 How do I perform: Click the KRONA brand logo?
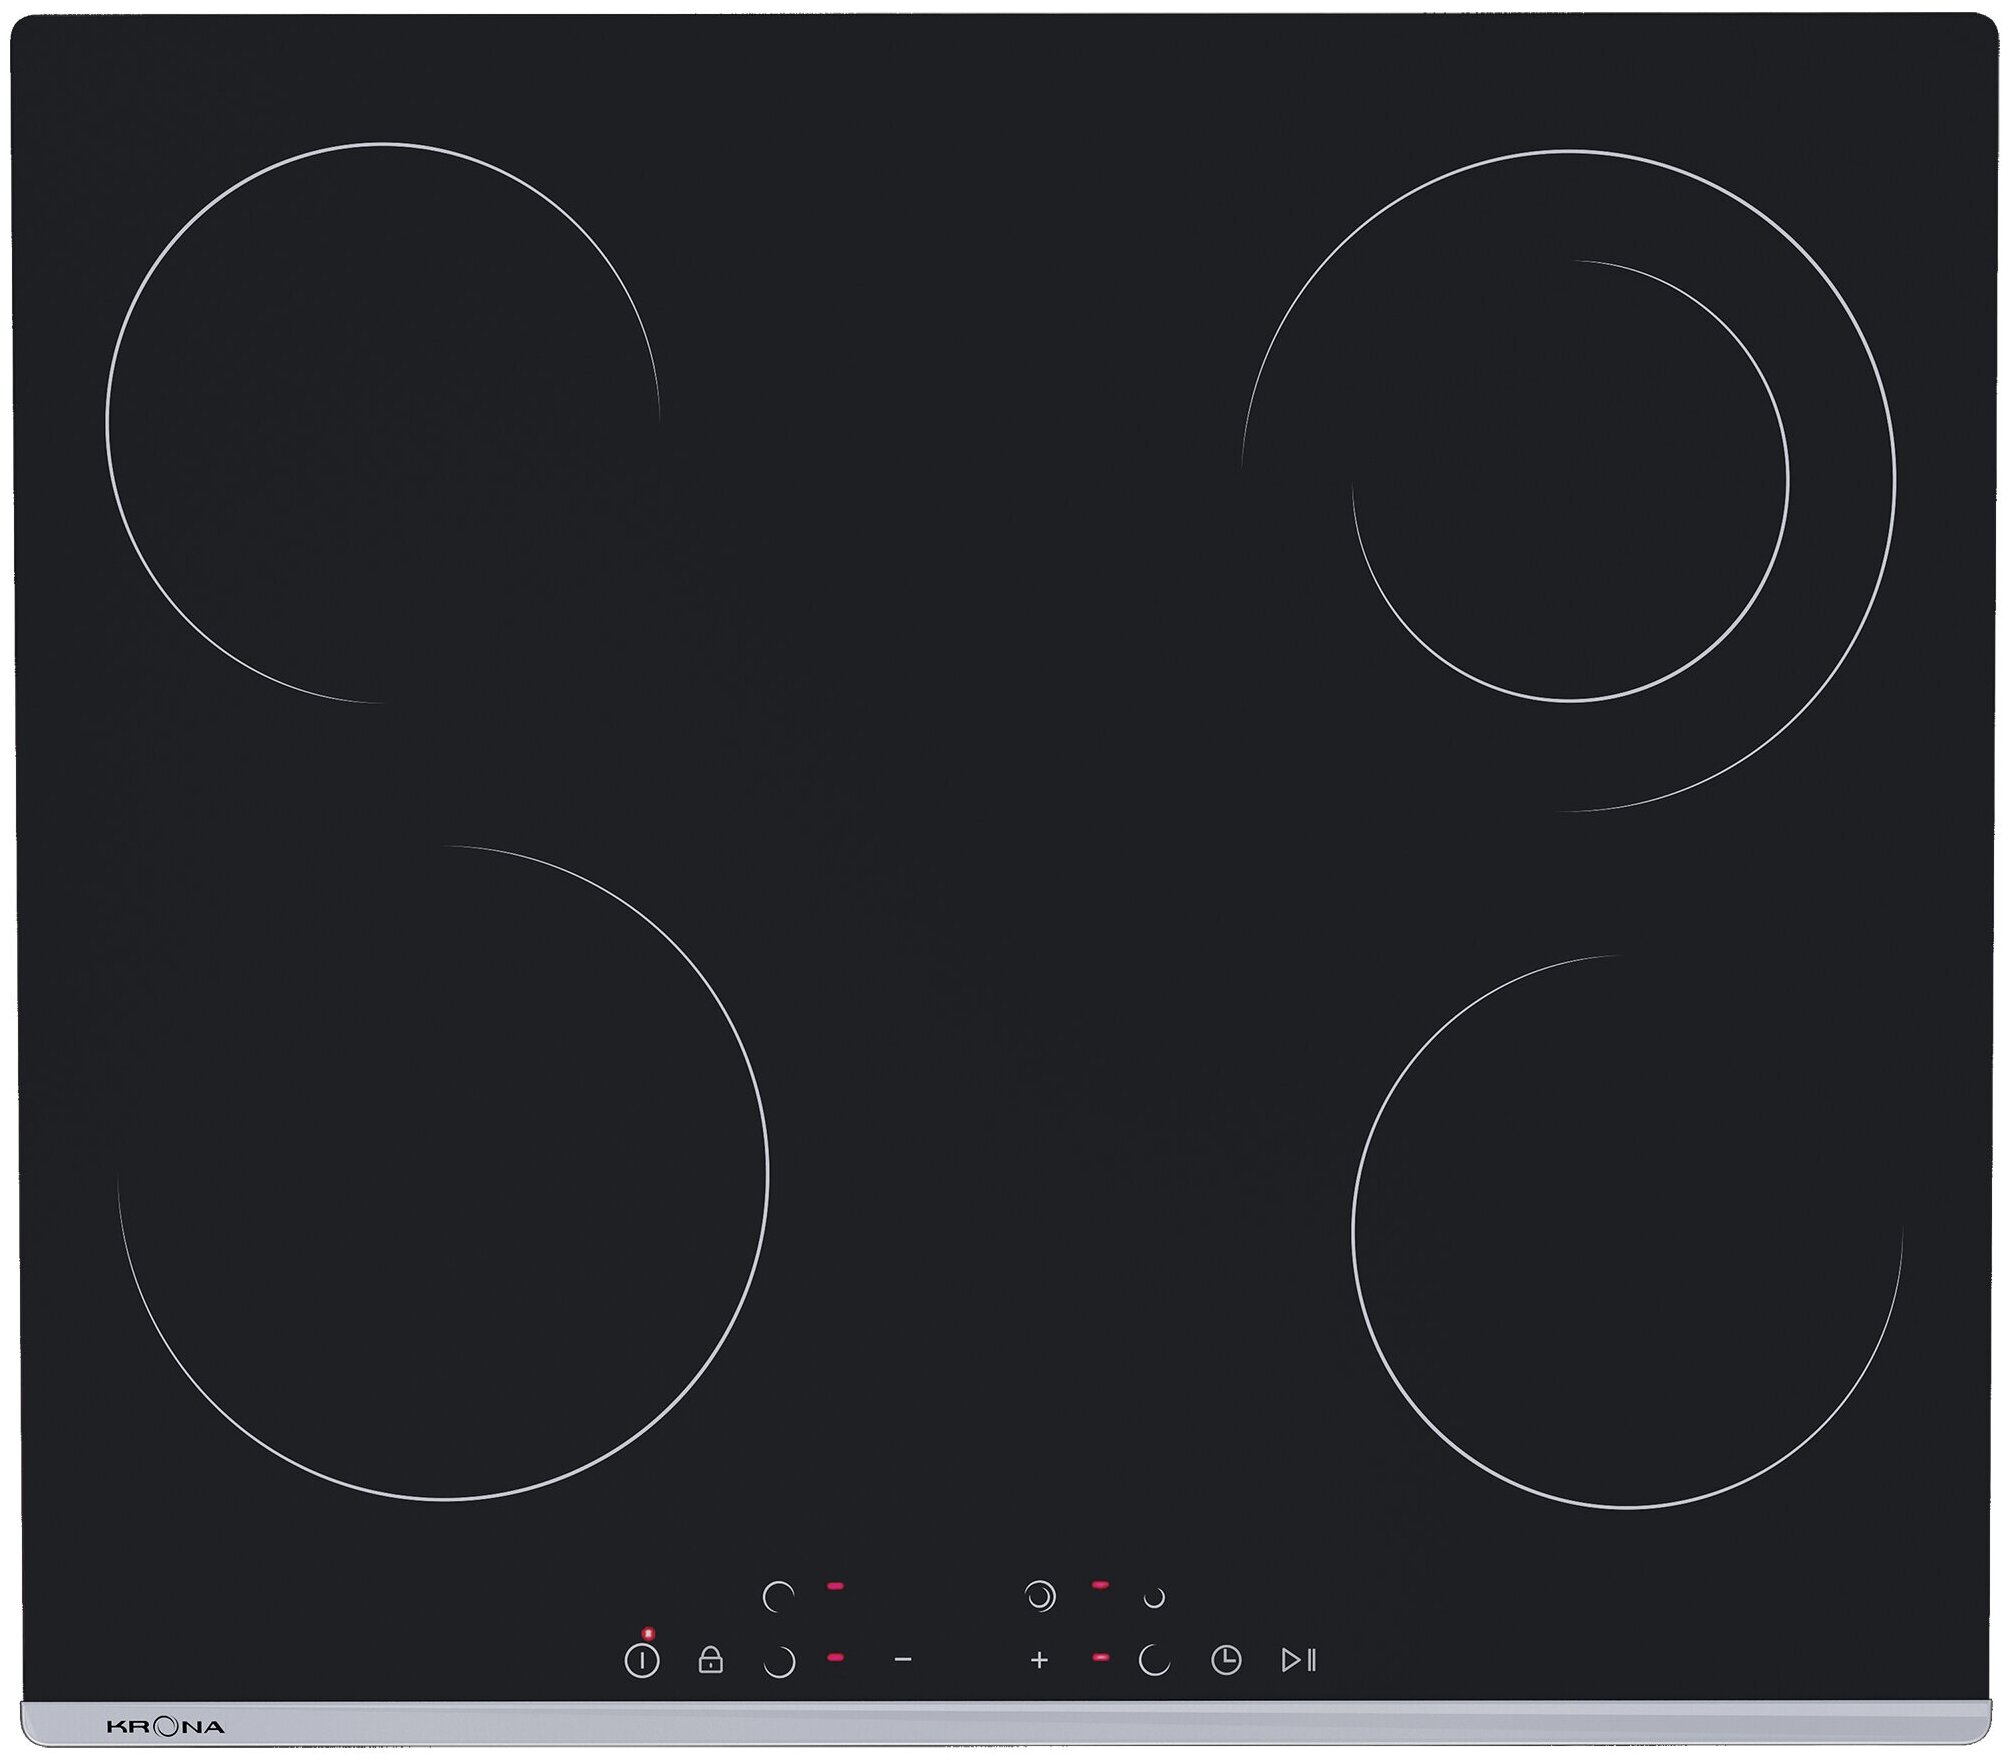(x=165, y=1727)
